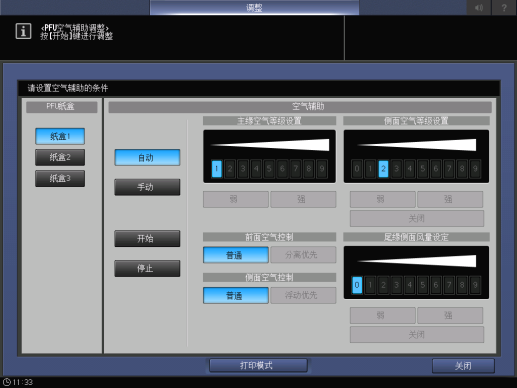Screen dimensions: 517x388
Task: Select 纸盒1 tray
Action: click(60, 136)
